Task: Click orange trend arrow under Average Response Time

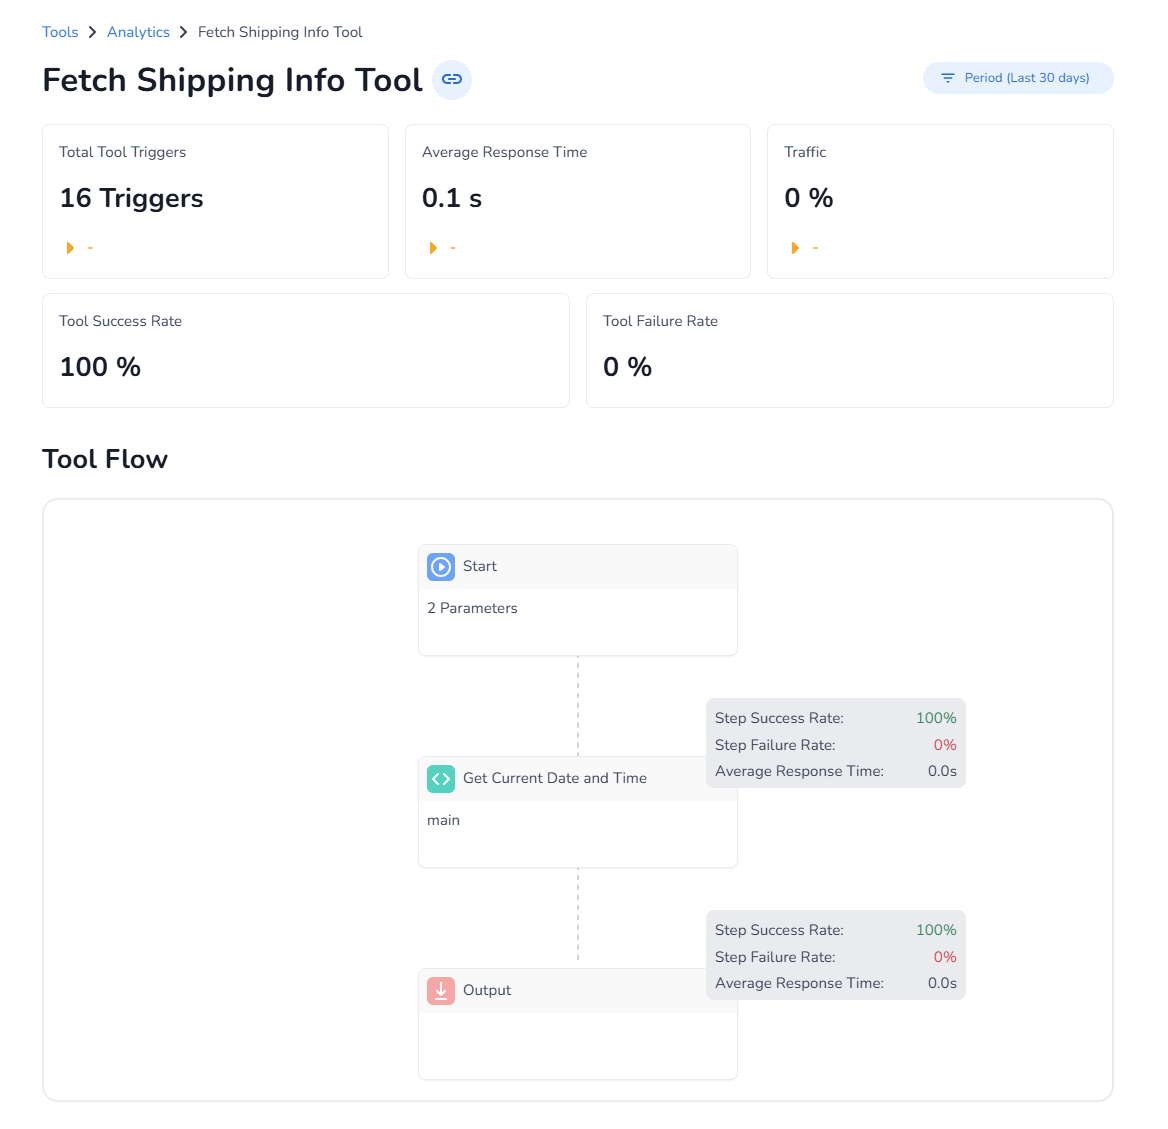Action: click(433, 248)
